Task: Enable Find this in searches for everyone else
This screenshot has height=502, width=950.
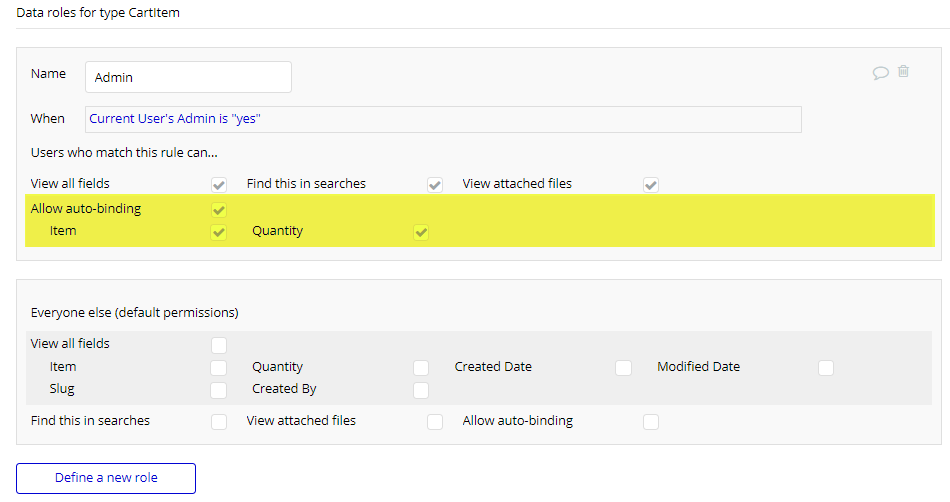Action: [219, 421]
